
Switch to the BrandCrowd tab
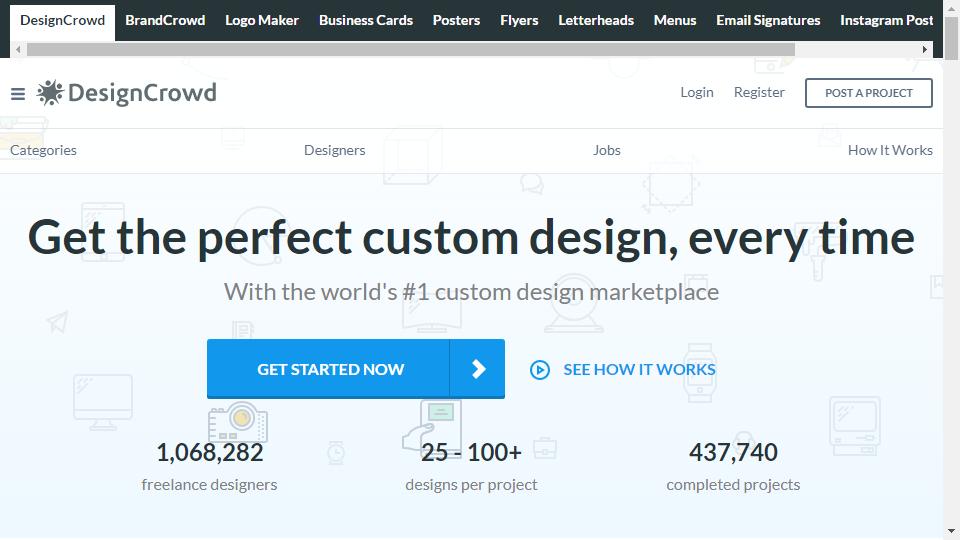coord(165,20)
